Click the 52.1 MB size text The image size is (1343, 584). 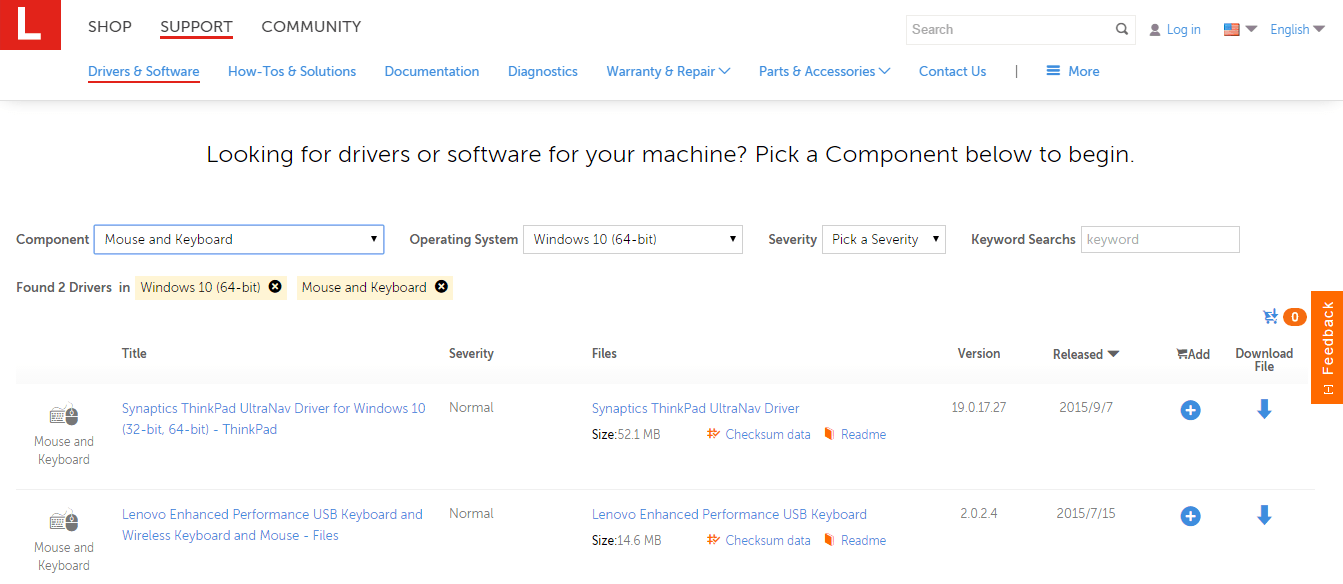(640, 434)
